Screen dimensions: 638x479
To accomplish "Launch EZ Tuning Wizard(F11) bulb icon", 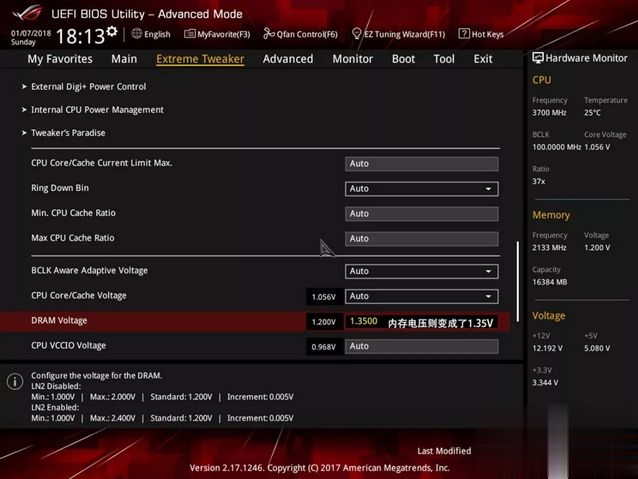I will (357, 34).
